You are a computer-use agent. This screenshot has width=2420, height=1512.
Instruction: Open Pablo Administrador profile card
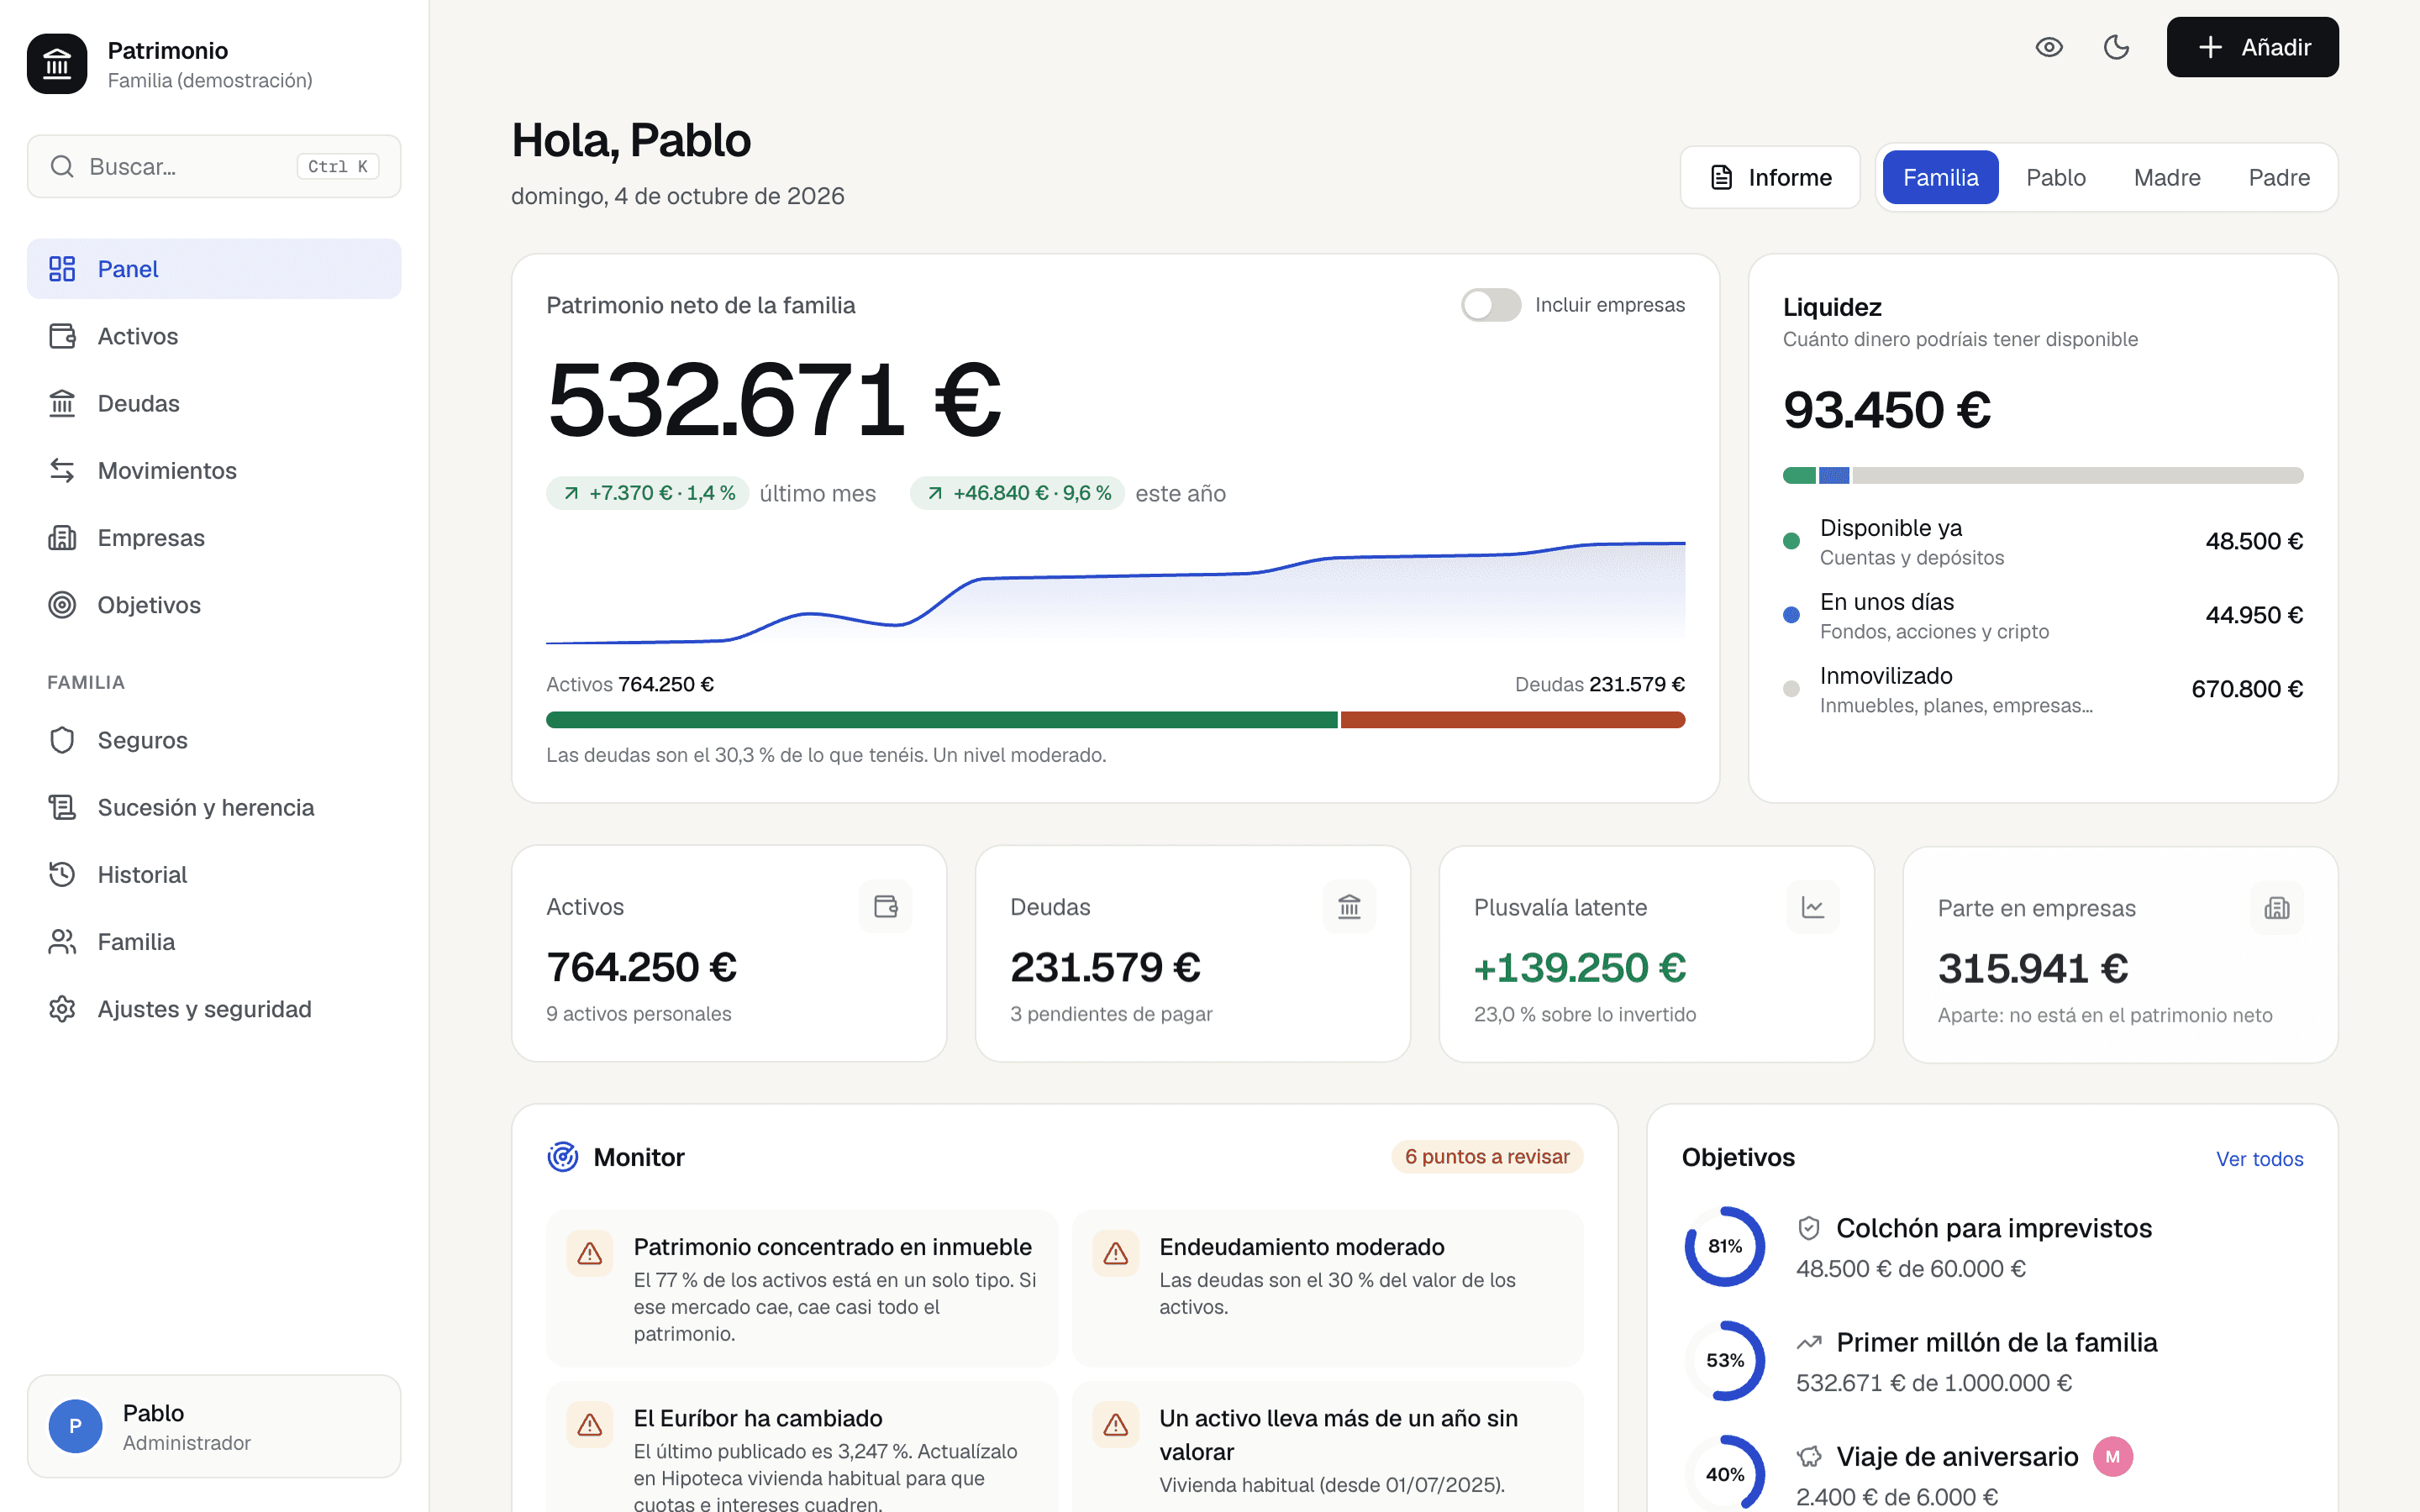coord(214,1426)
